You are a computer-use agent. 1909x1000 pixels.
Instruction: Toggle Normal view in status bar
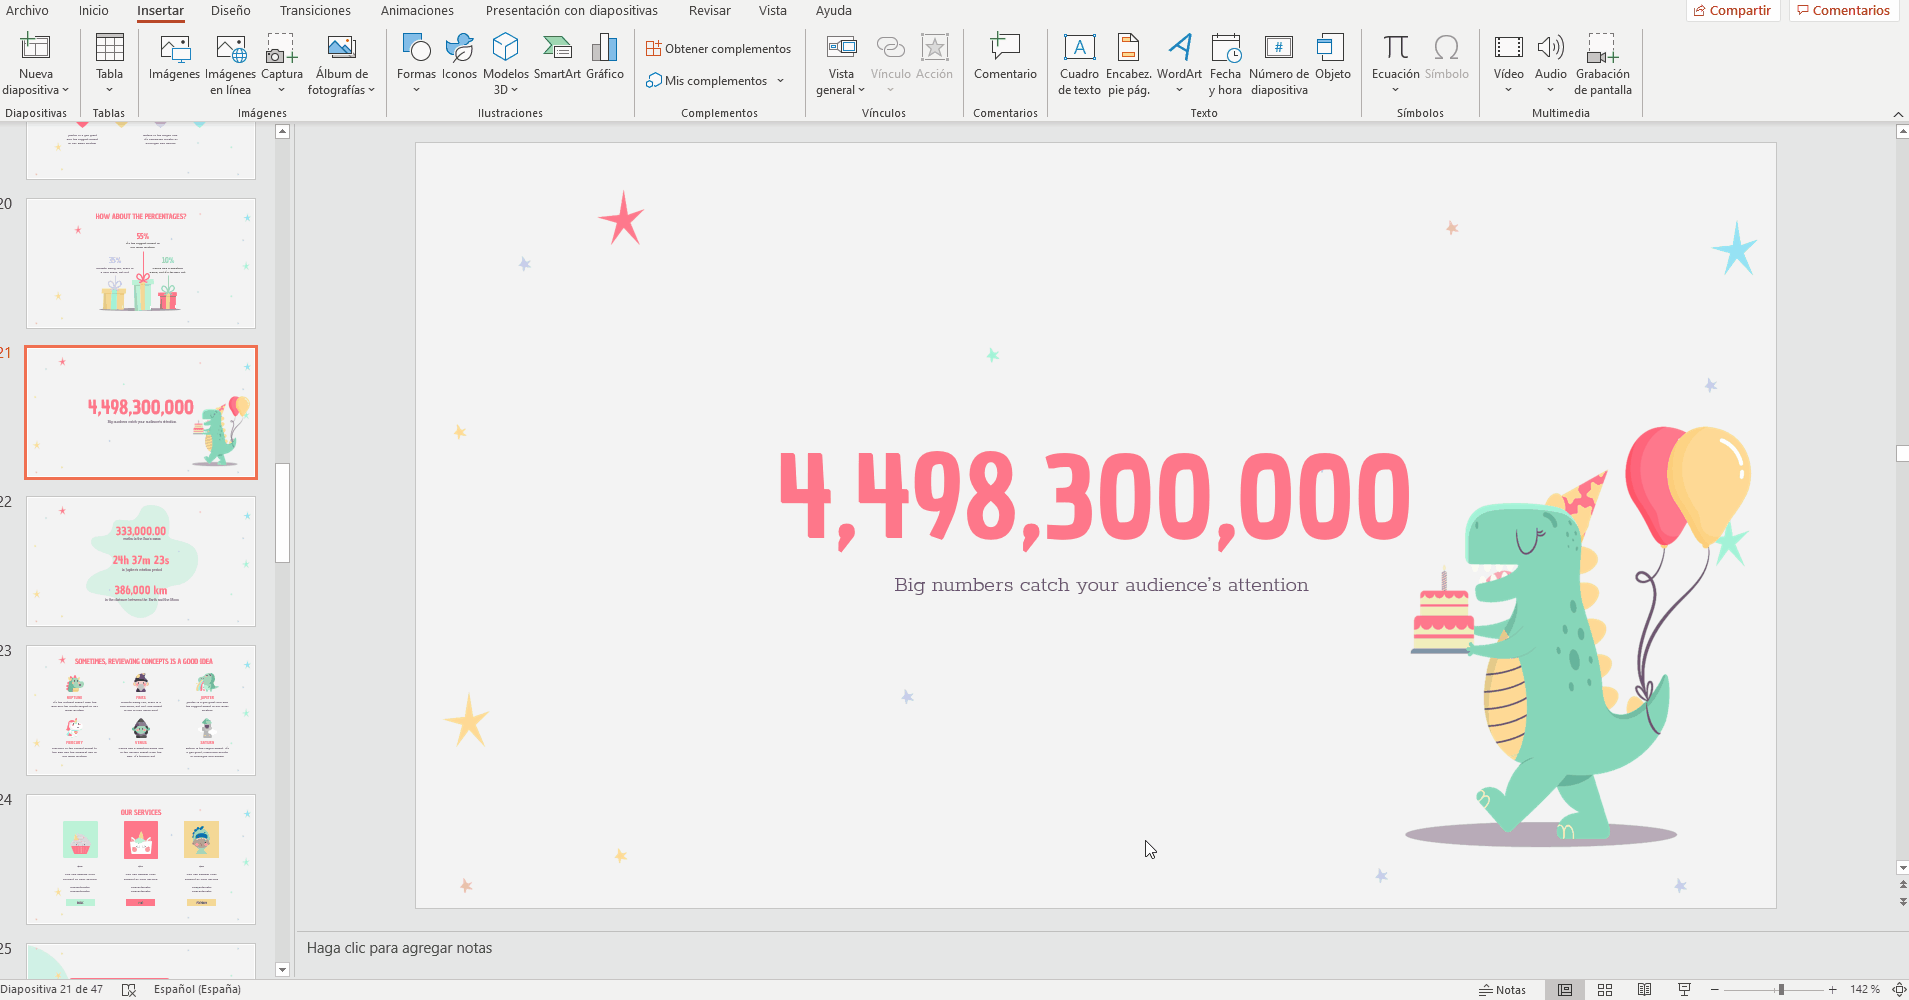tap(1565, 989)
